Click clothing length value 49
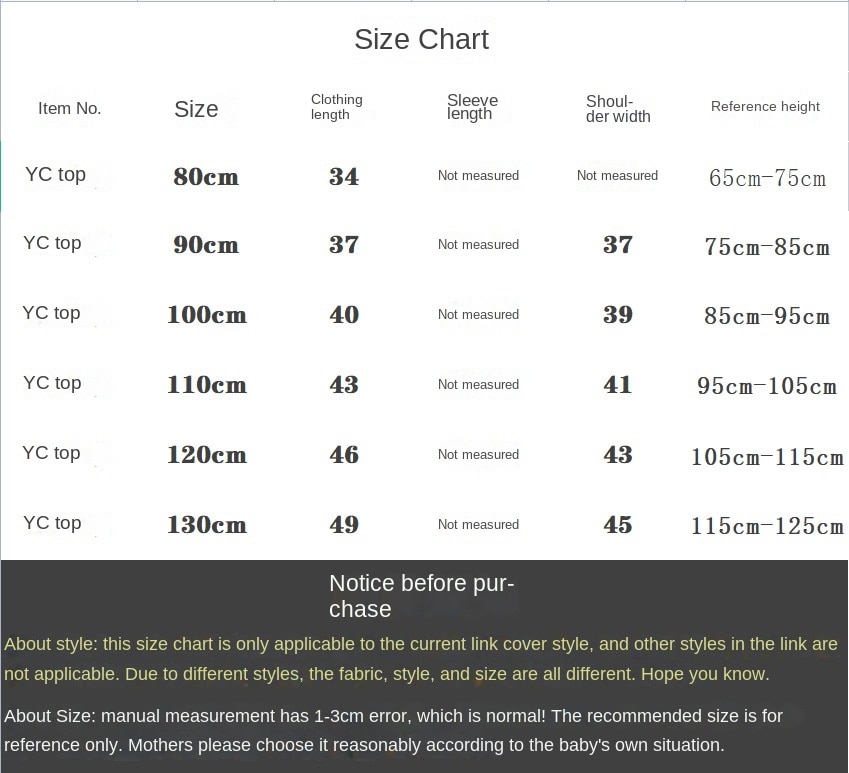Image resolution: width=849 pixels, height=773 pixels. pos(344,524)
